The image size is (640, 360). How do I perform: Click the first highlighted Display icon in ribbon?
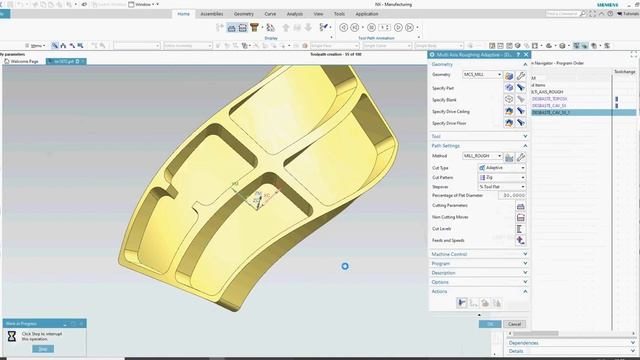(231, 27)
